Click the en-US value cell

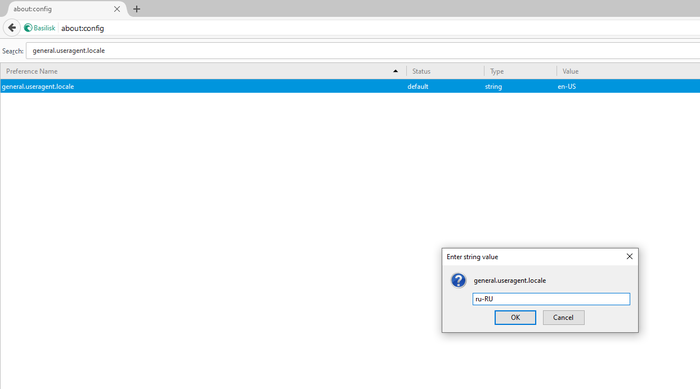pos(567,87)
